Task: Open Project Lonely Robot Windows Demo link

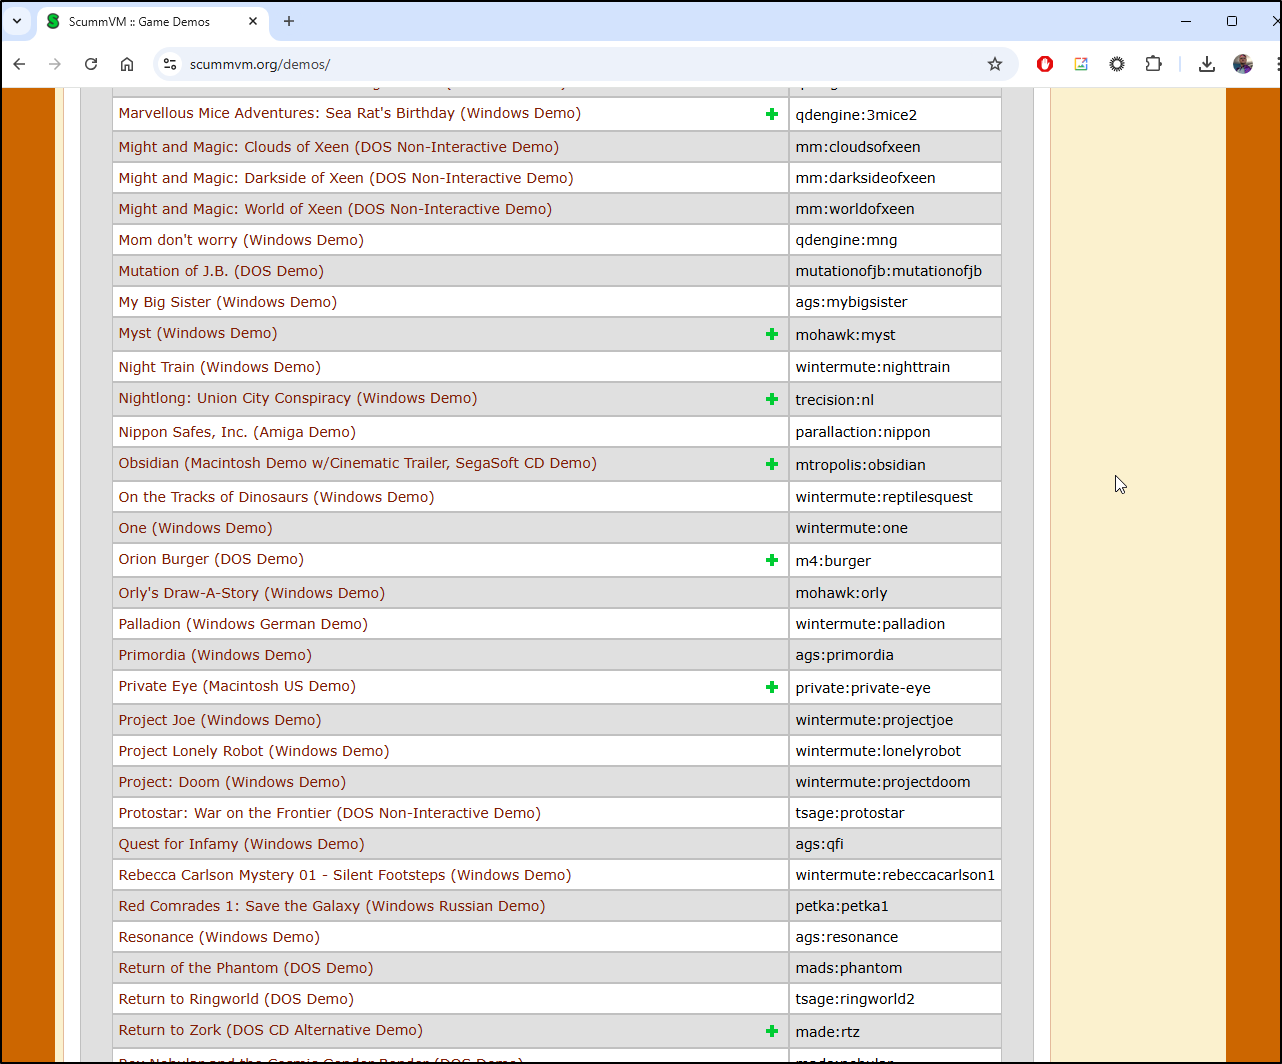Action: pyautogui.click(x=254, y=751)
